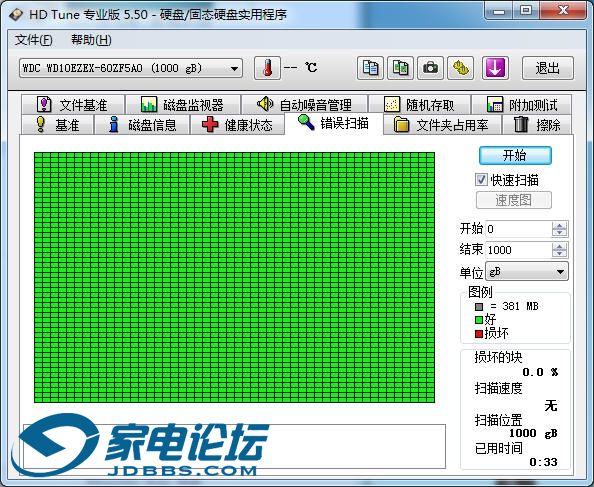Viewport: 594px width, 487px height.
Task: Open options via the gears icon
Action: (x=461, y=68)
